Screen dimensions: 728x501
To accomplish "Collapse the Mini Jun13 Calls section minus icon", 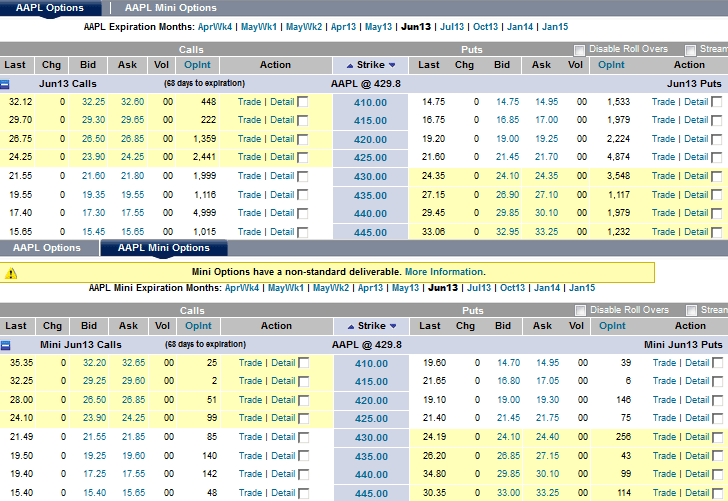I will coord(5,345).
